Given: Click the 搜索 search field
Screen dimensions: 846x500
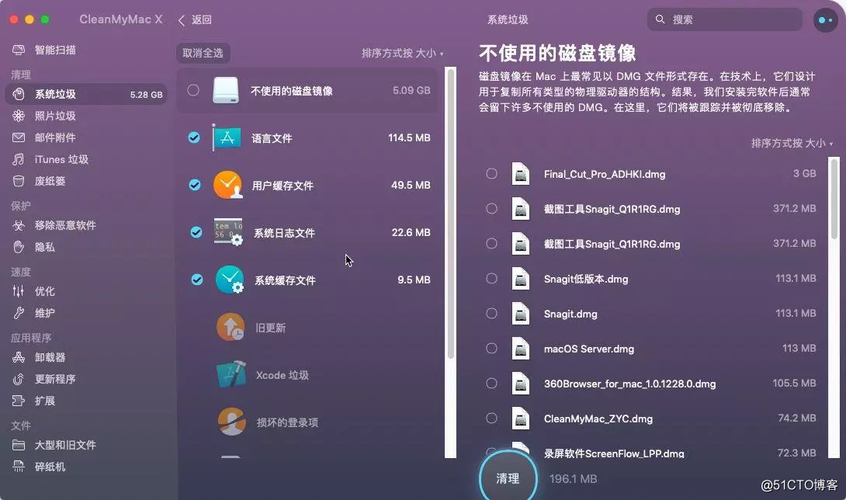Looking at the screenshot, I should coord(725,19).
